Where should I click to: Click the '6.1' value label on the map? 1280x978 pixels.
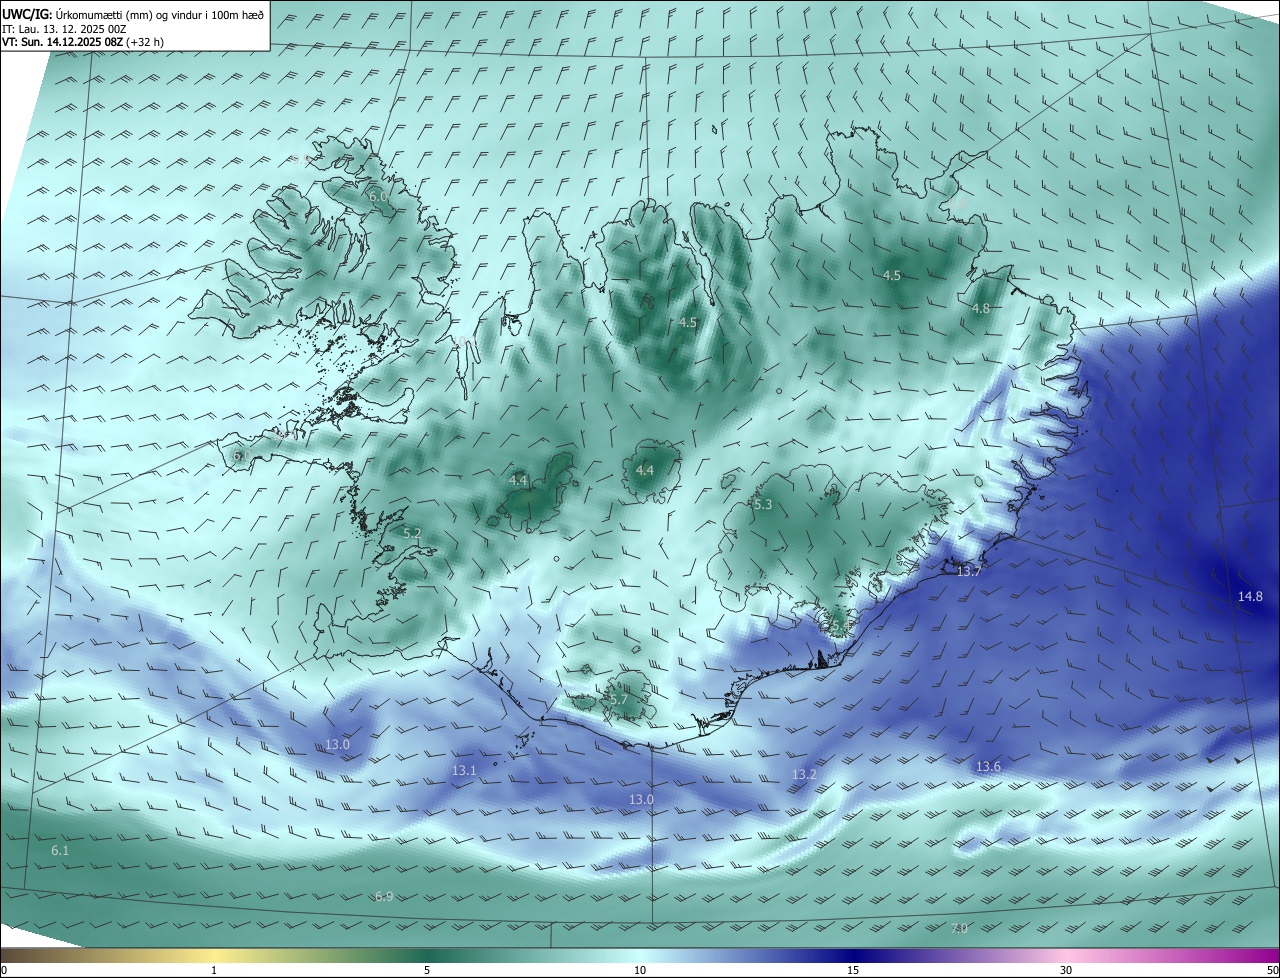click(60, 850)
